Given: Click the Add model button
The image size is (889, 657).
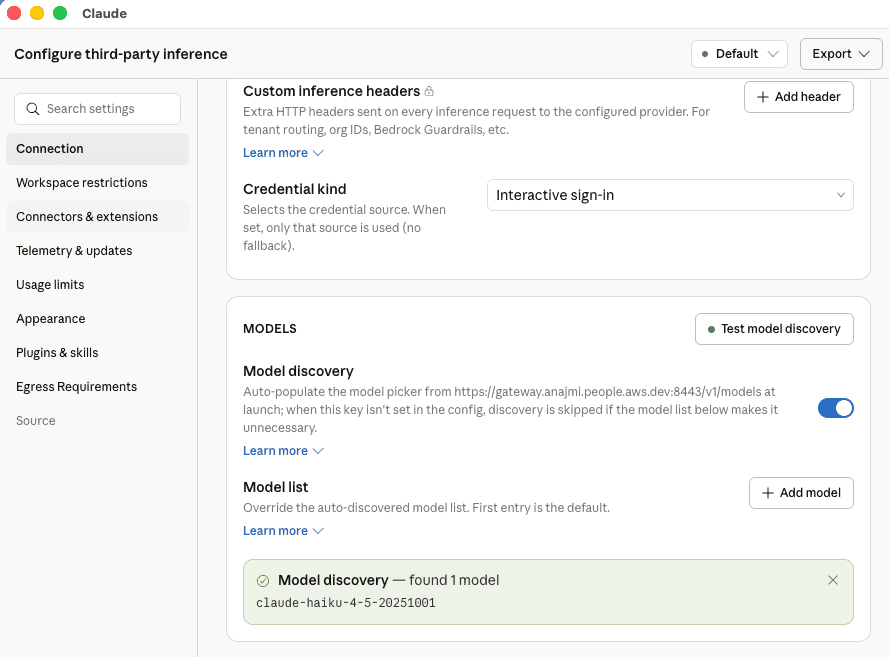Looking at the screenshot, I should 801,493.
